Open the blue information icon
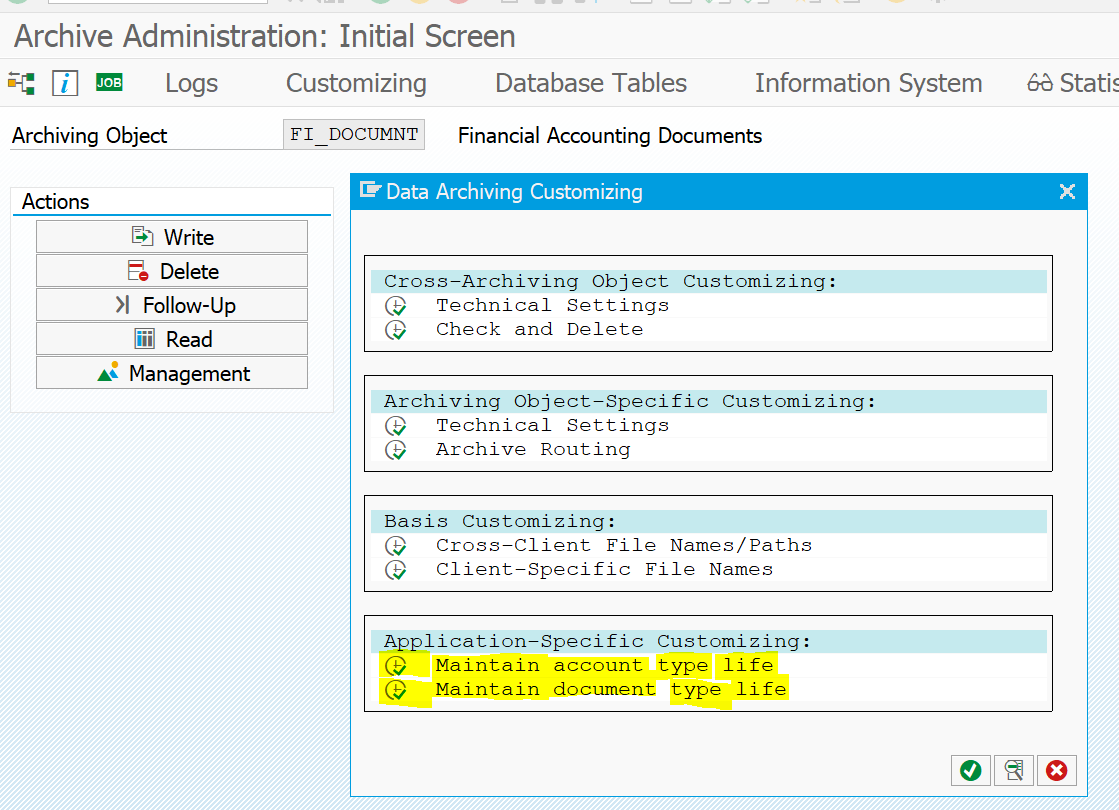 click(x=65, y=83)
